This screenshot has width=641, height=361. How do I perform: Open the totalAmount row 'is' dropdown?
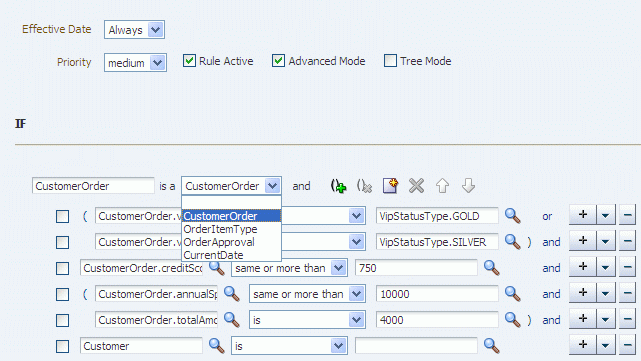pyautogui.click(x=307, y=320)
